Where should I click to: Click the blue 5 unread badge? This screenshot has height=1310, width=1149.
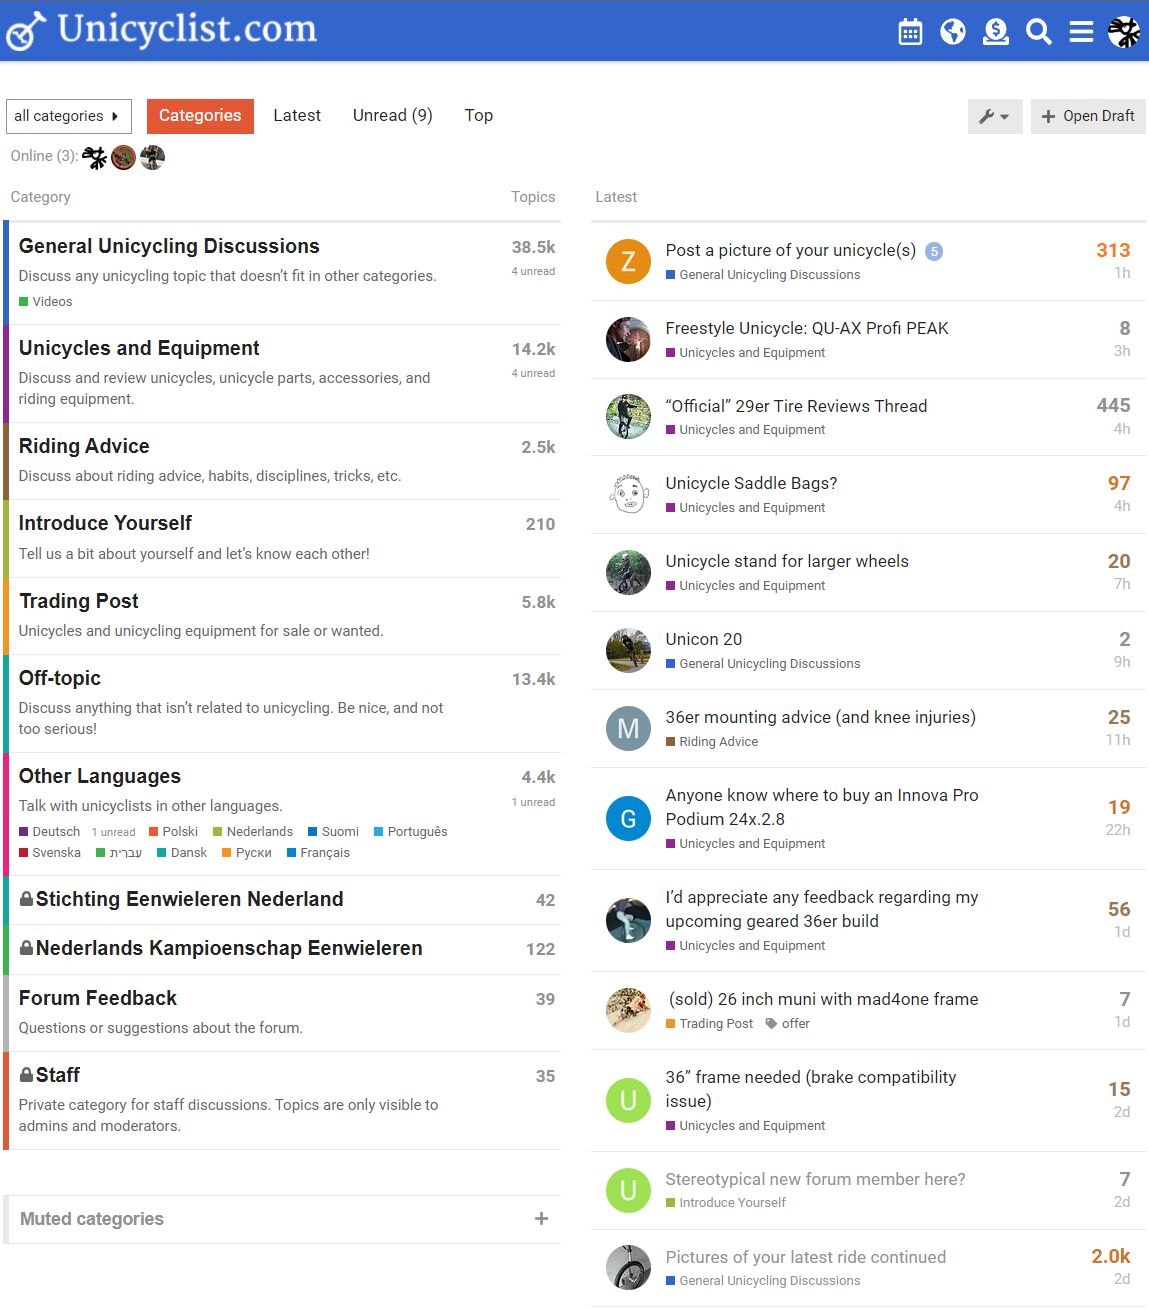coord(933,252)
